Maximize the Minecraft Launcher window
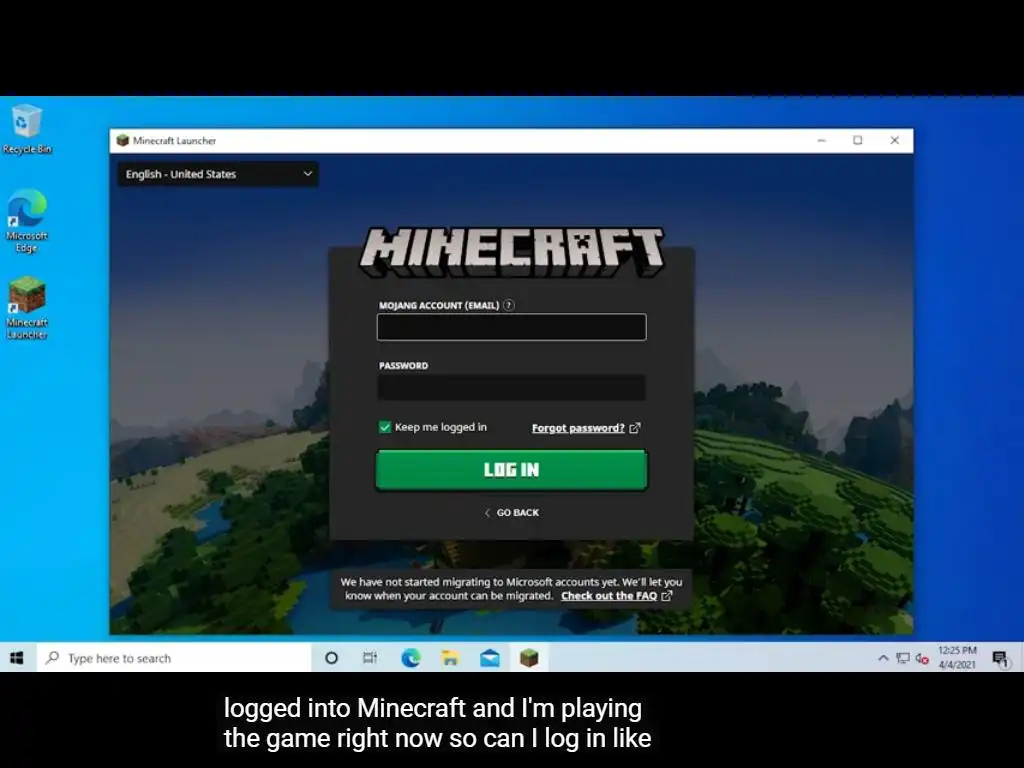The image size is (1024, 768). (857, 140)
